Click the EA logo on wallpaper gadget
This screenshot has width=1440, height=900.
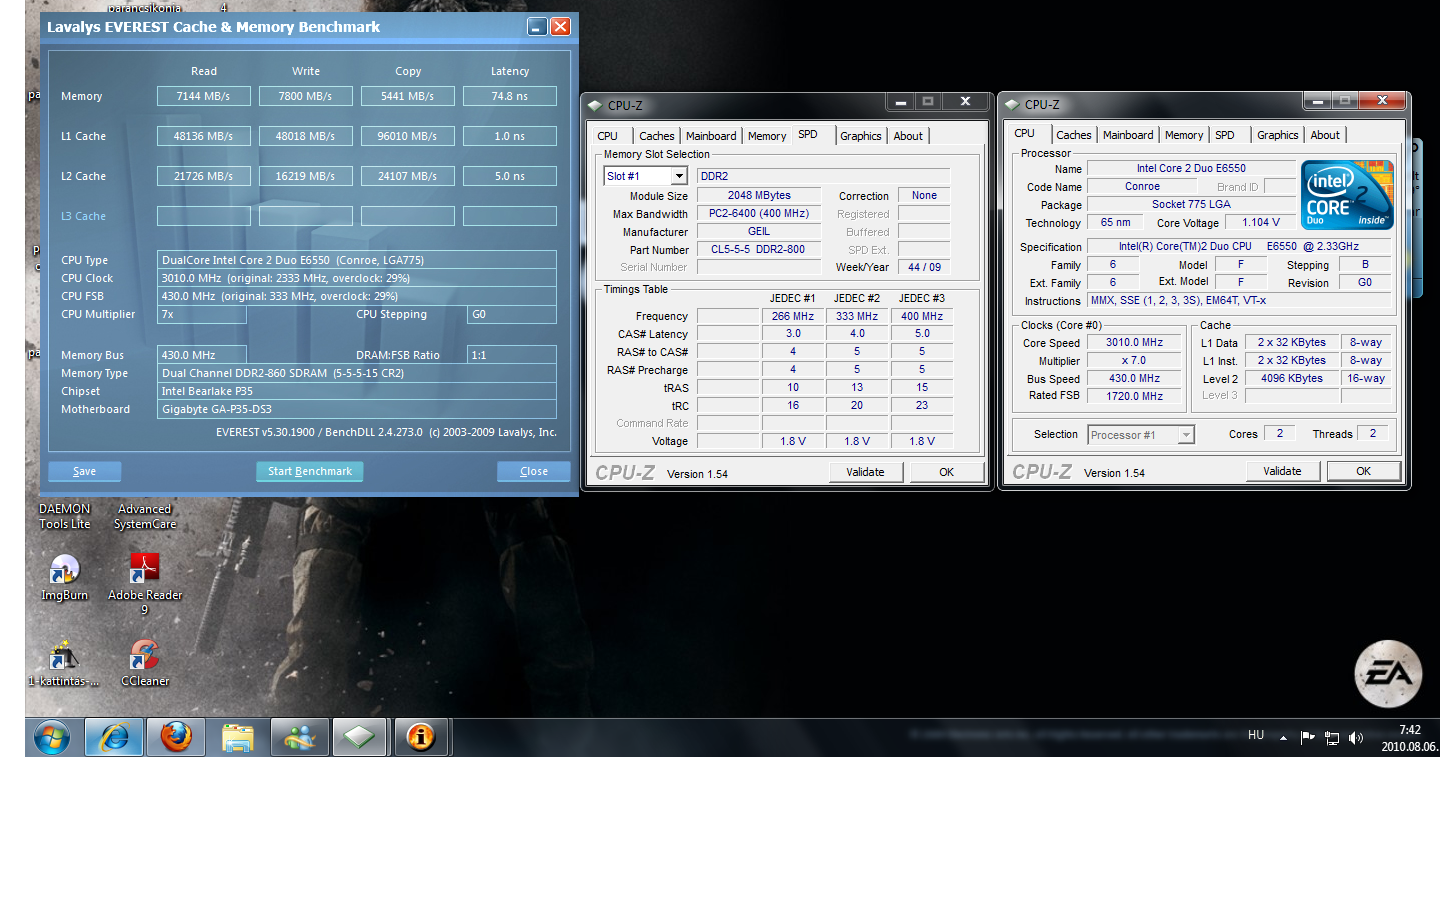[x=1388, y=674]
